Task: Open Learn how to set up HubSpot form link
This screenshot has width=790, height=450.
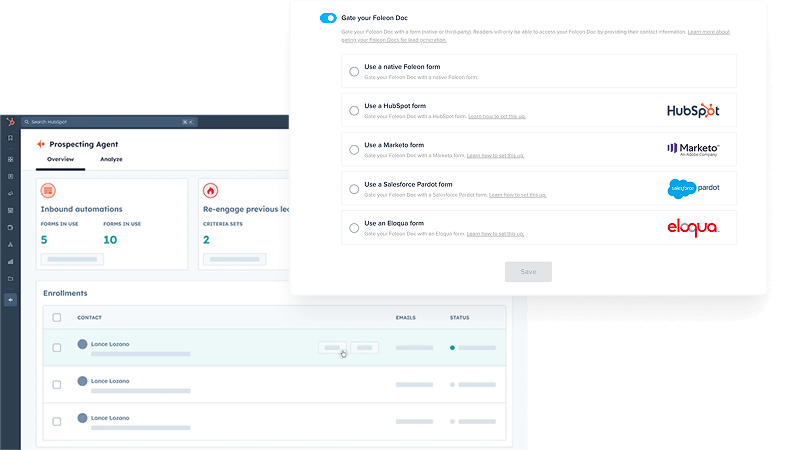Action: tap(497, 116)
